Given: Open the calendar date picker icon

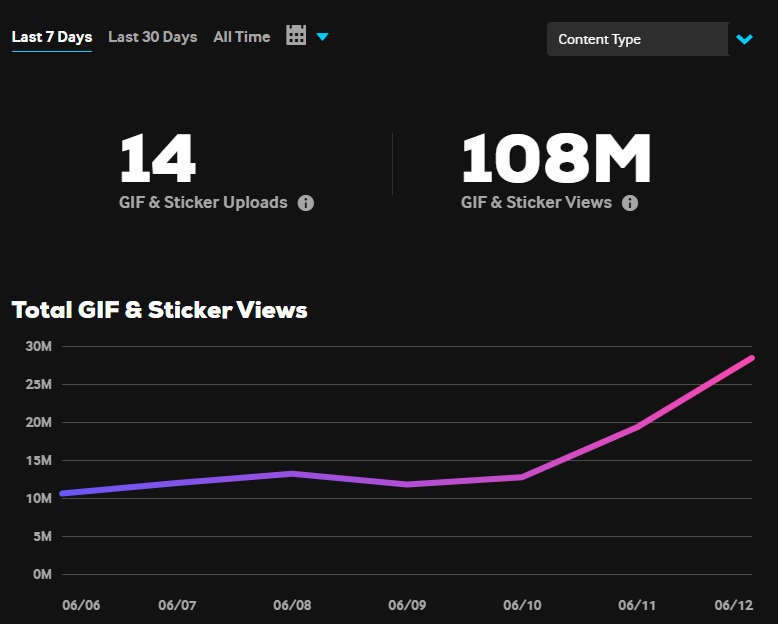Looking at the screenshot, I should pyautogui.click(x=296, y=36).
